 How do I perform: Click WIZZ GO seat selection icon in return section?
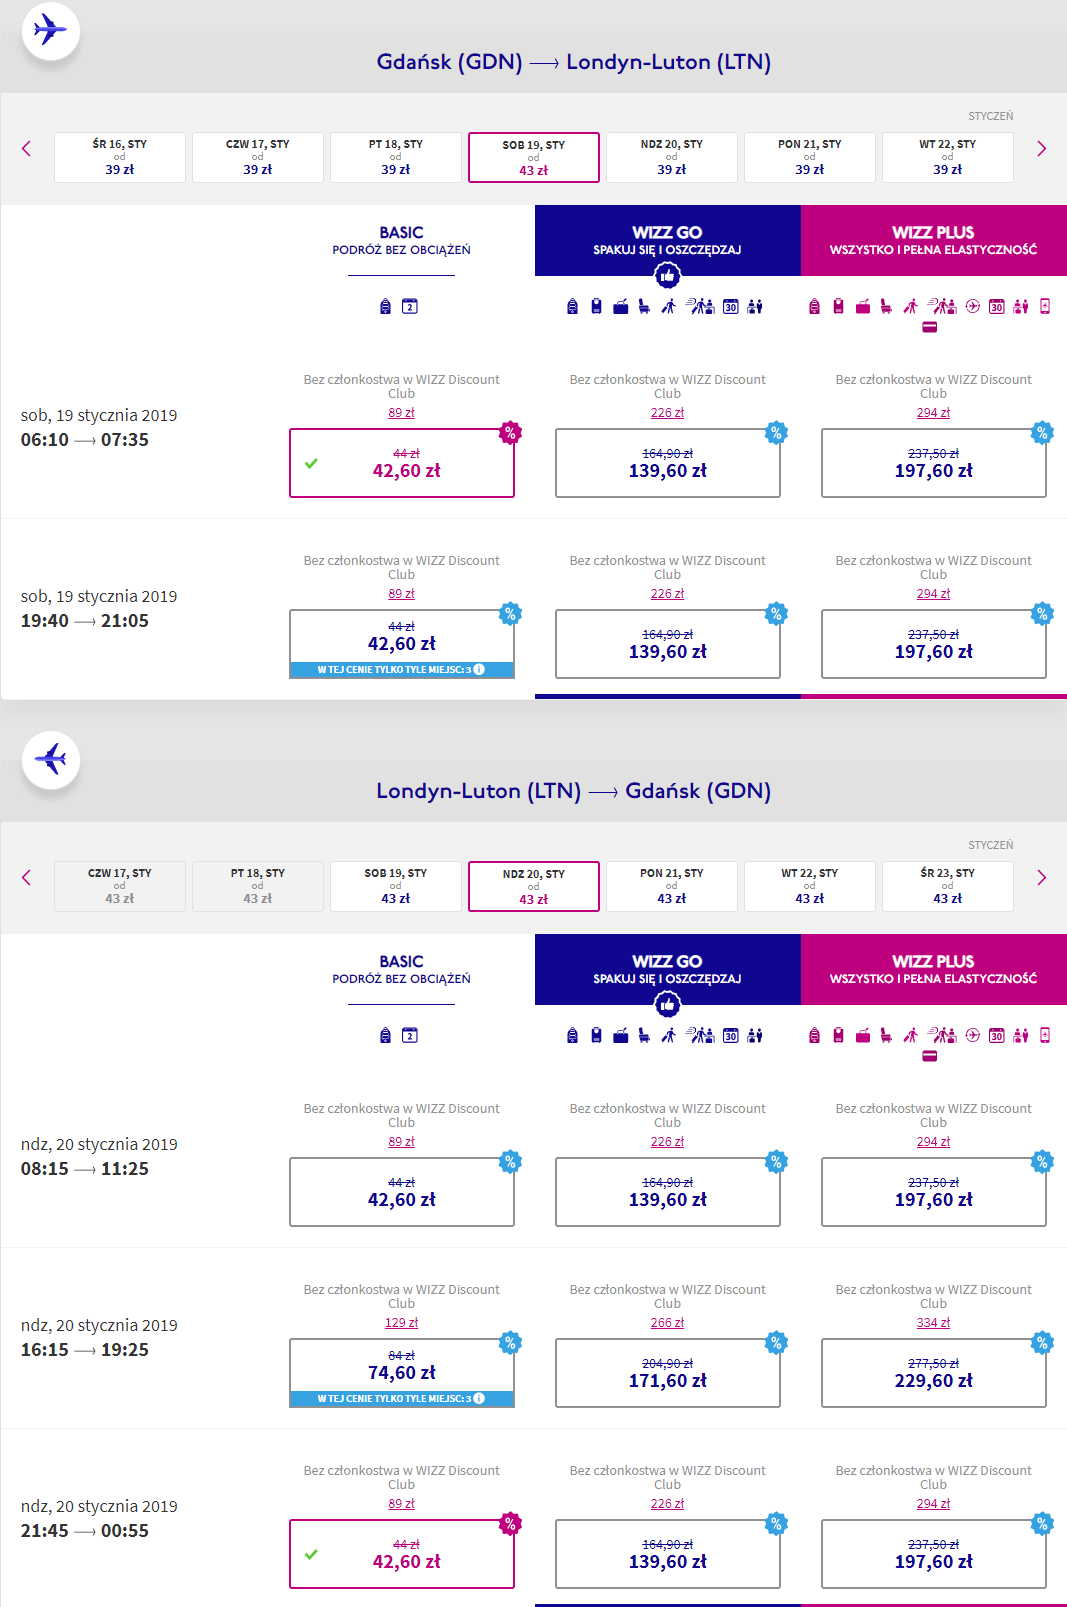click(x=644, y=1035)
